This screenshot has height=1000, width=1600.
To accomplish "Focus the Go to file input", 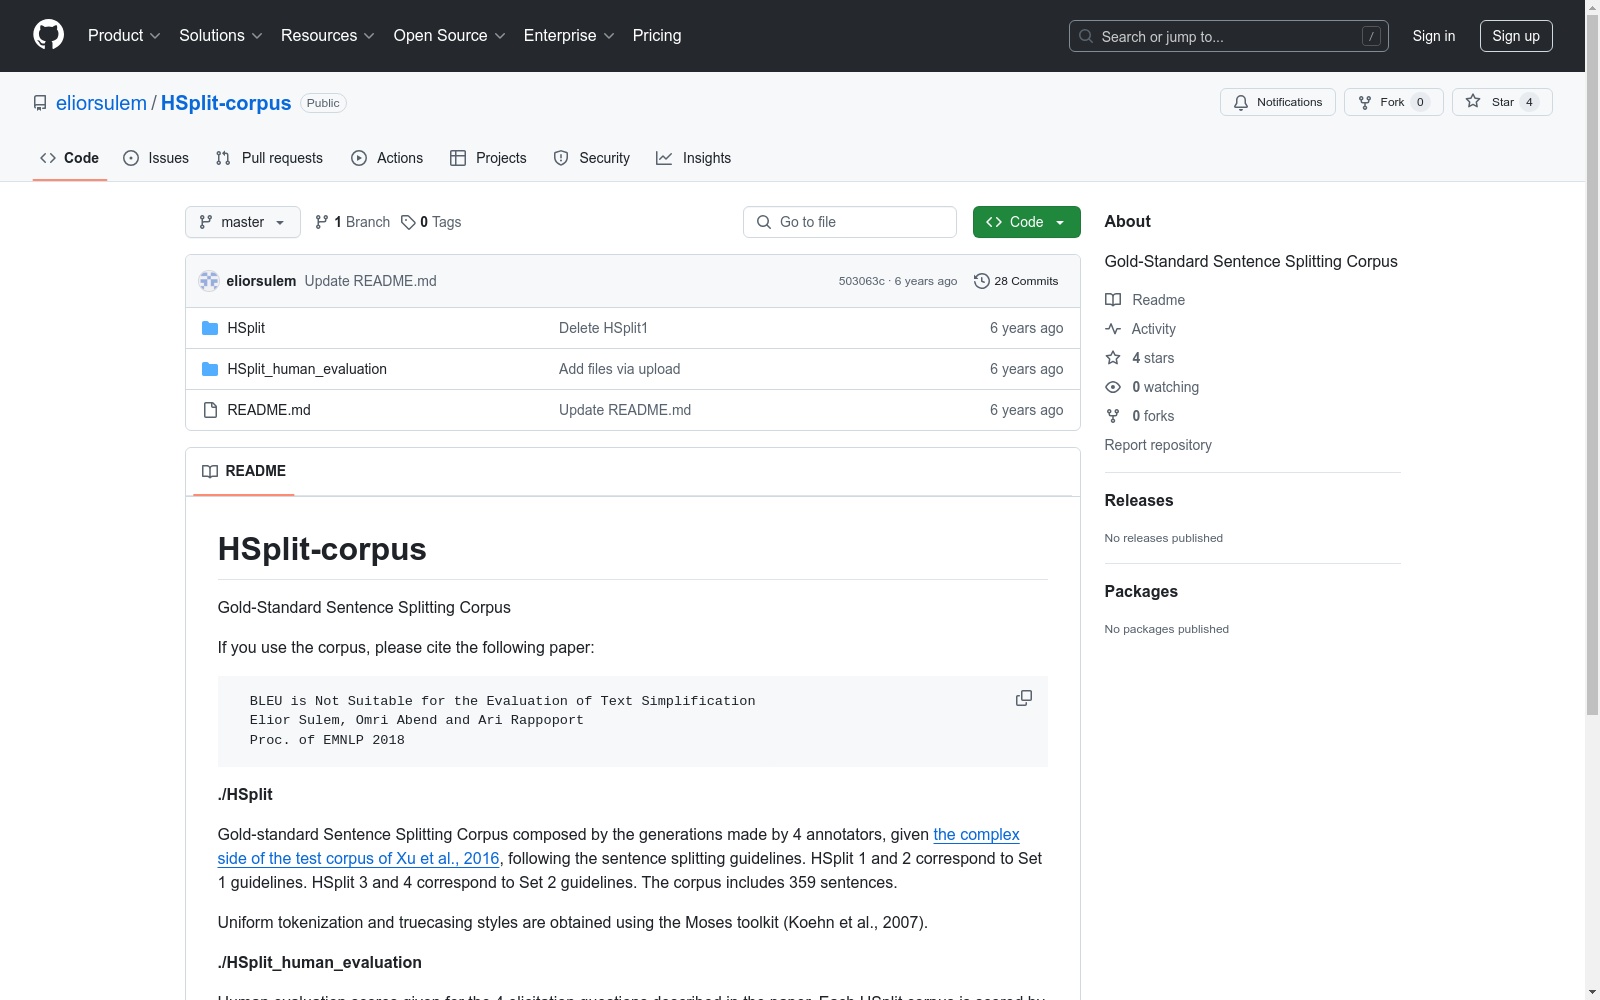I will tap(850, 222).
